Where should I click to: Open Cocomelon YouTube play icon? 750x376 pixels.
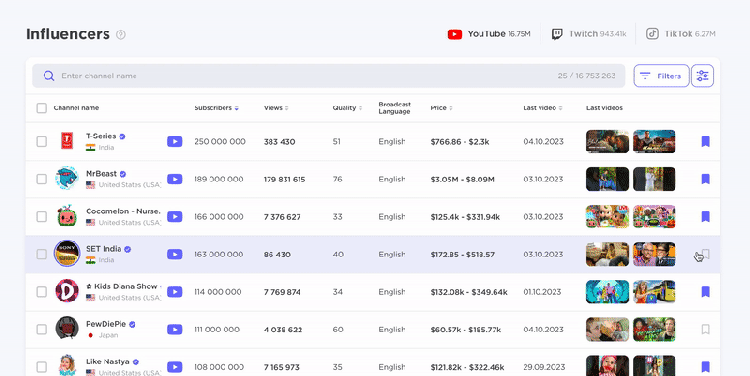point(175,217)
